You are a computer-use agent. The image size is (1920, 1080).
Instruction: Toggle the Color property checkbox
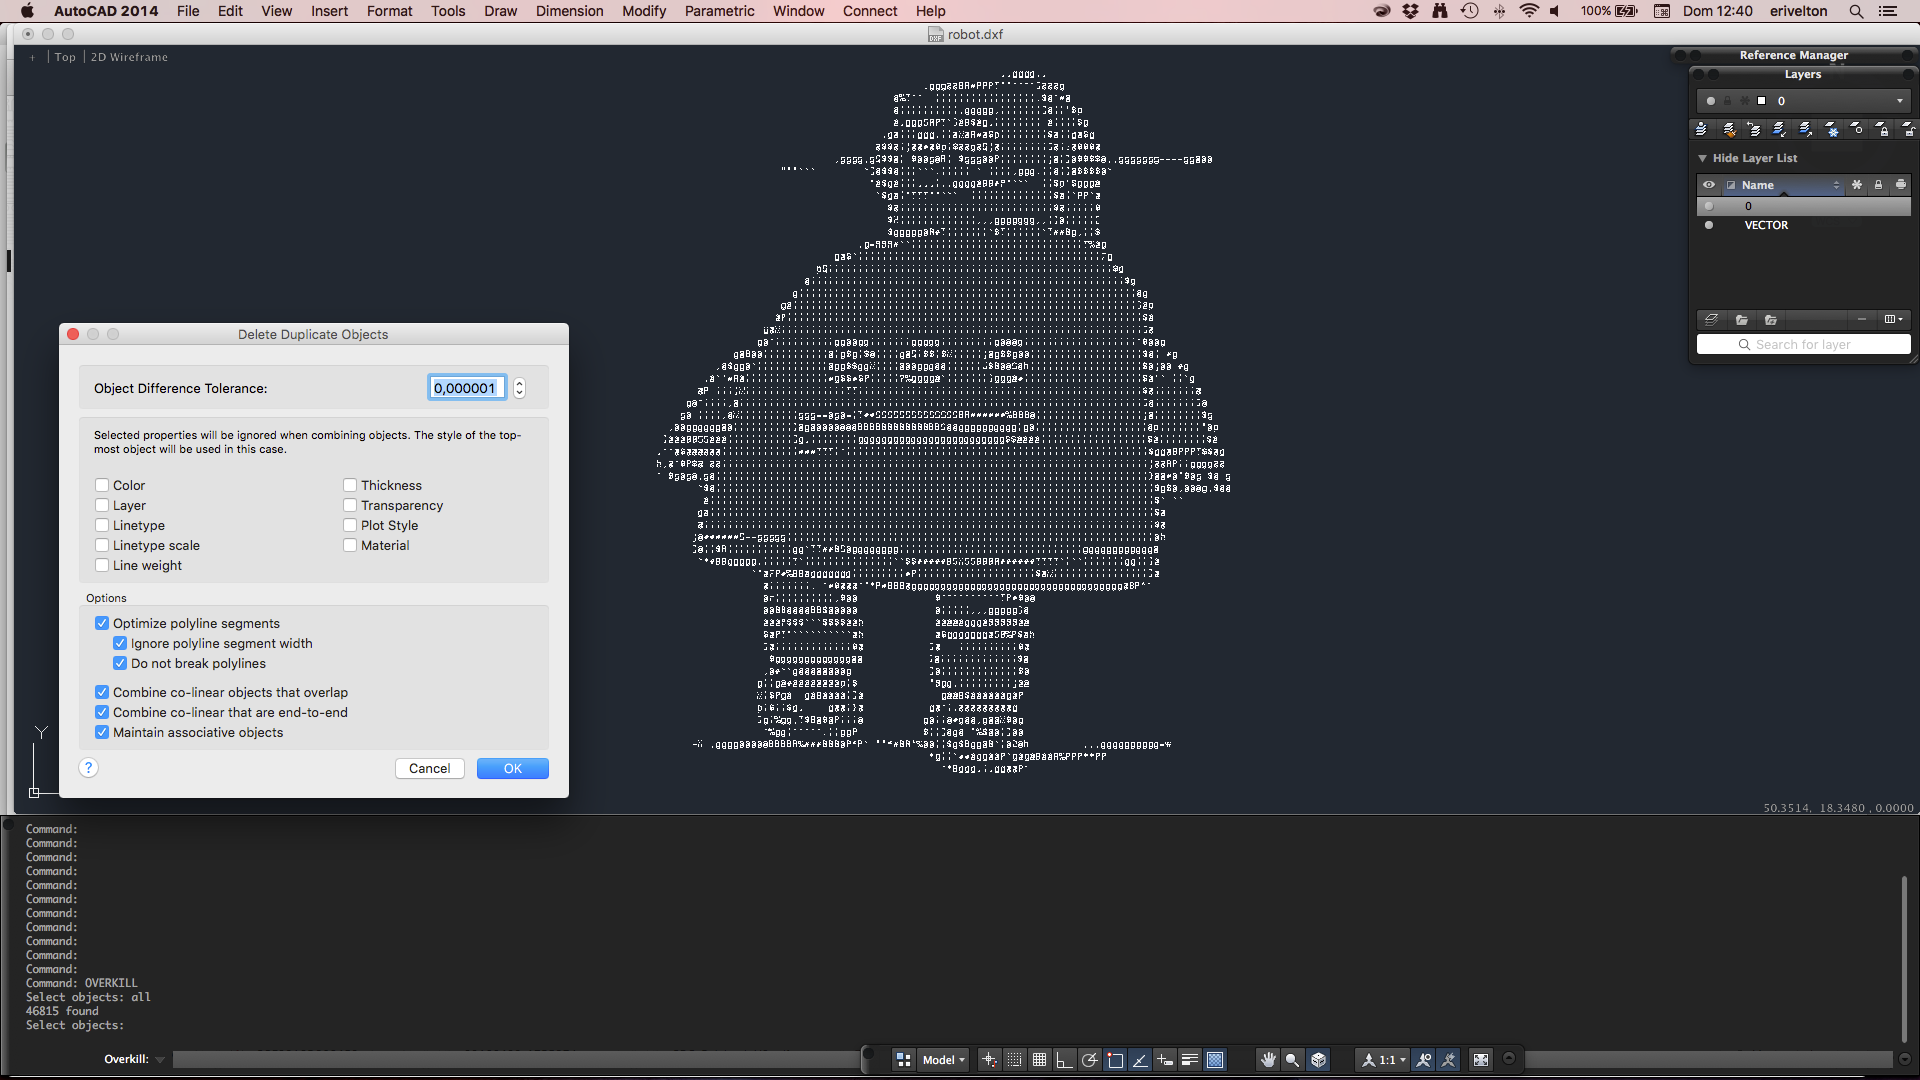click(x=102, y=484)
